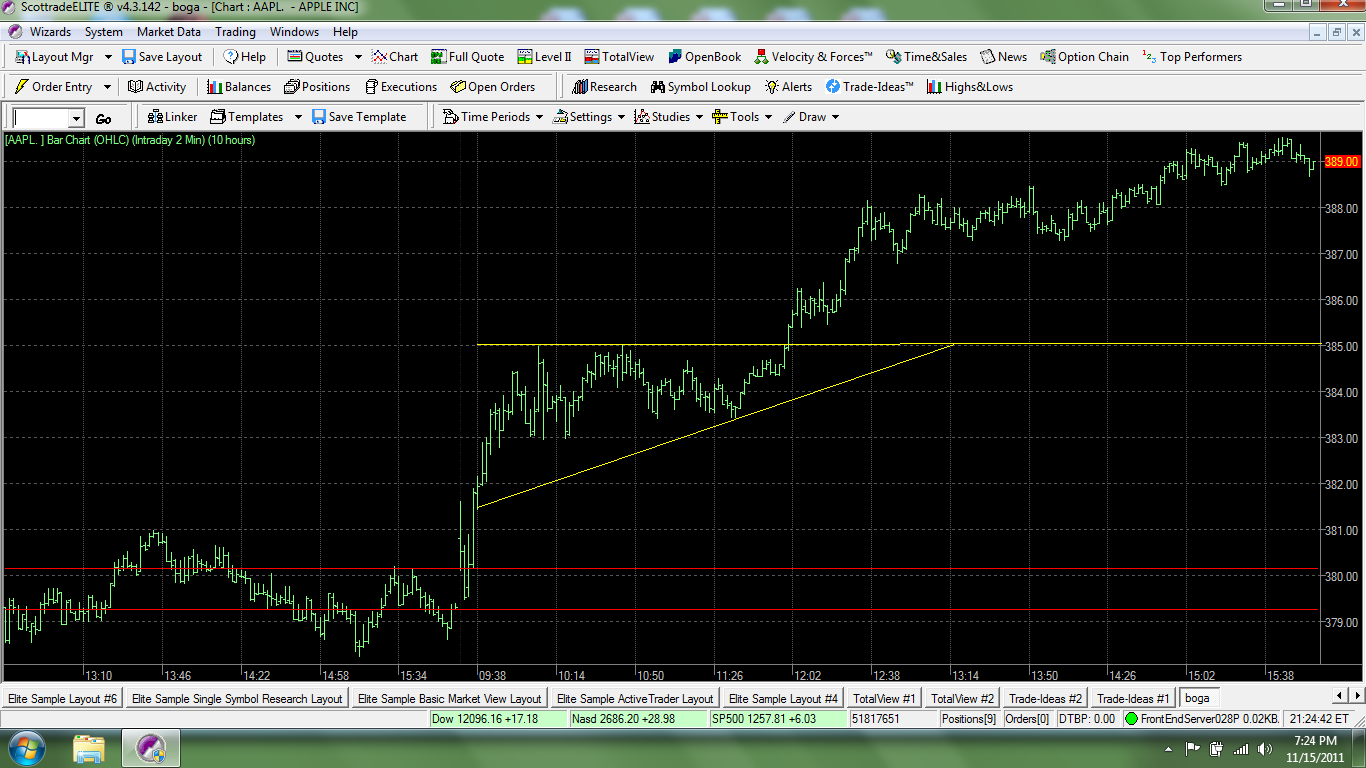Click the layout tabs scroll-left arrow
This screenshot has height=768, width=1366.
click(1339, 697)
